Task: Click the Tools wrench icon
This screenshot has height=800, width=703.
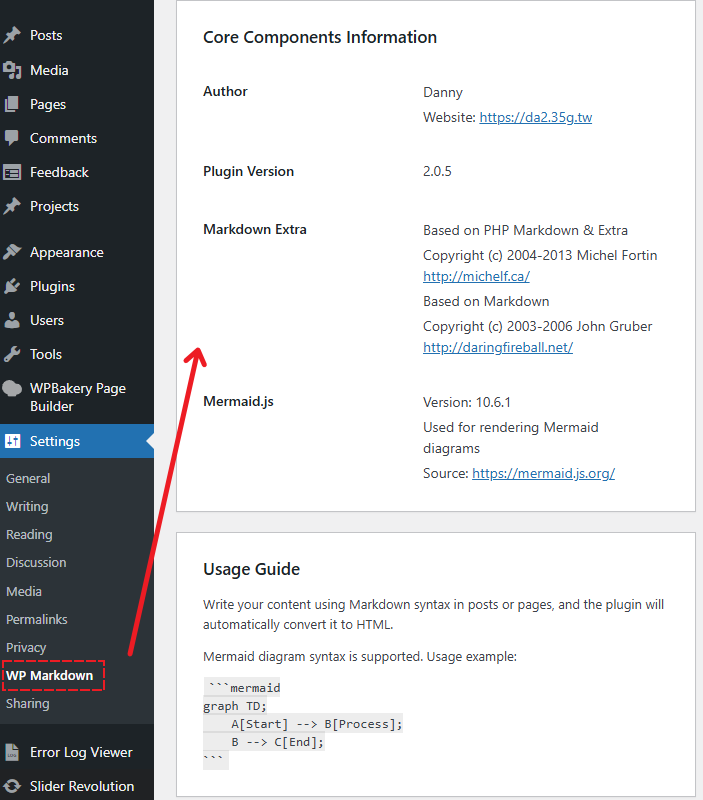Action: coord(12,354)
